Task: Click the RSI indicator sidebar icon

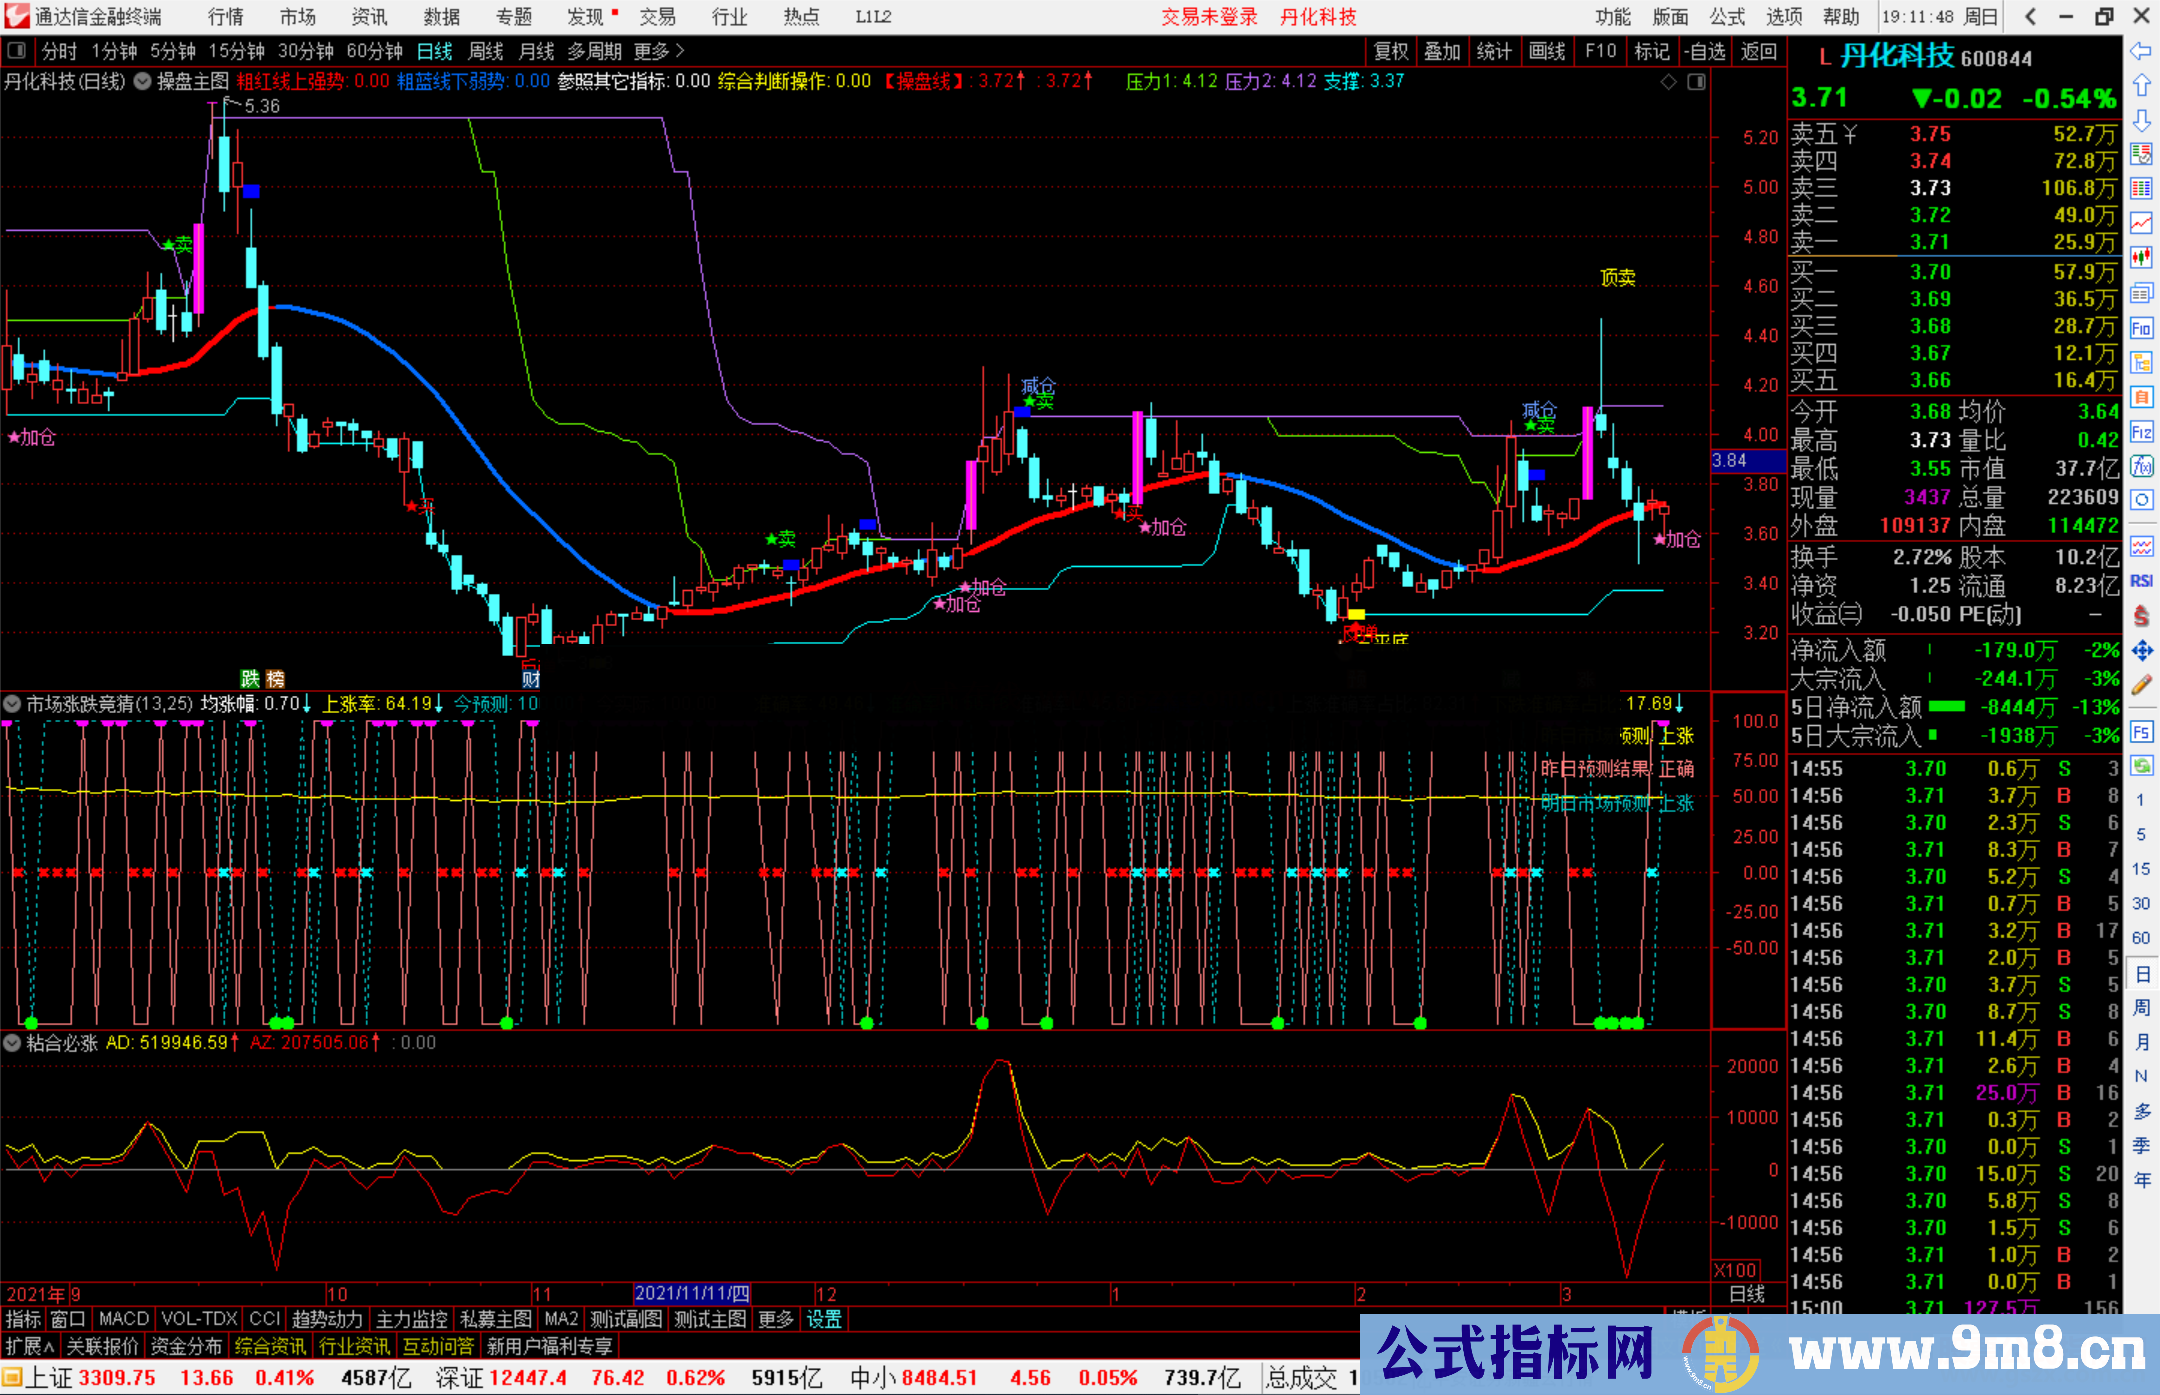Action: (2141, 581)
